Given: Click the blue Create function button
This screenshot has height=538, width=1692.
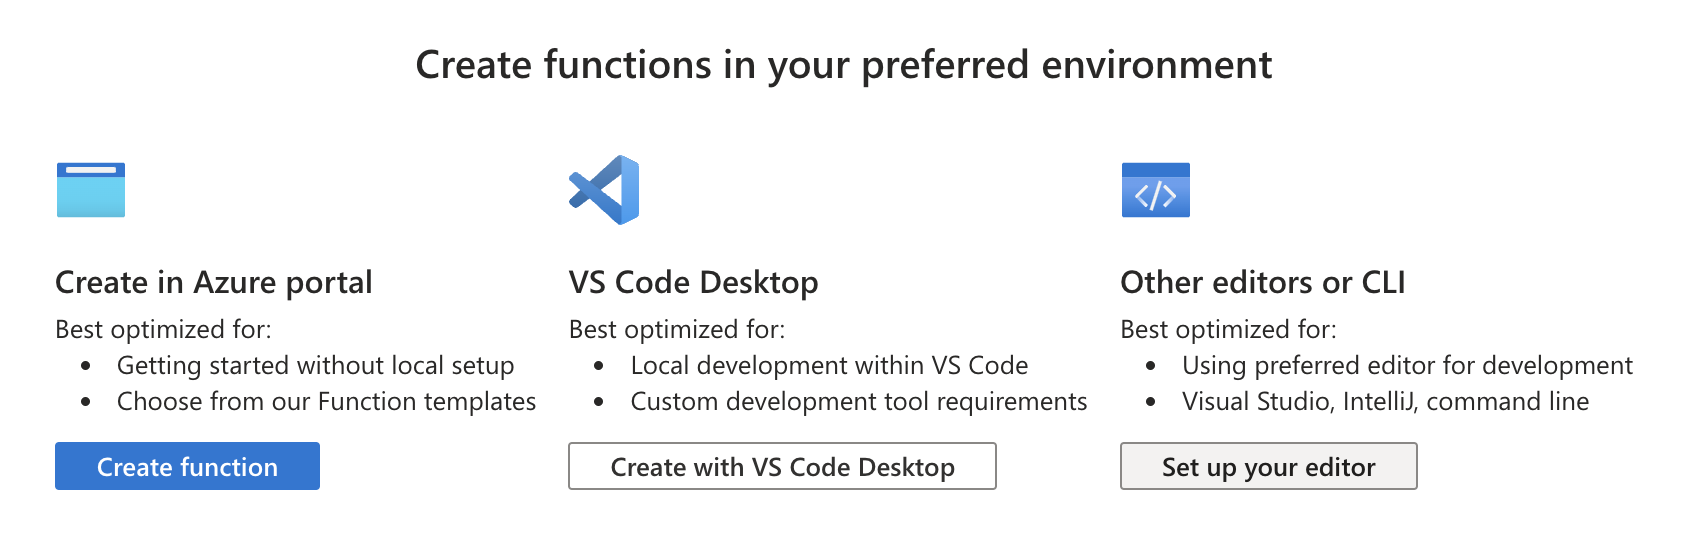Looking at the screenshot, I should pyautogui.click(x=187, y=466).
